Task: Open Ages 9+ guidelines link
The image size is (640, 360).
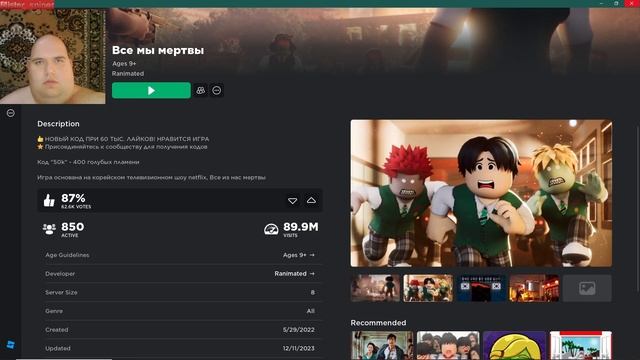Action: point(299,255)
